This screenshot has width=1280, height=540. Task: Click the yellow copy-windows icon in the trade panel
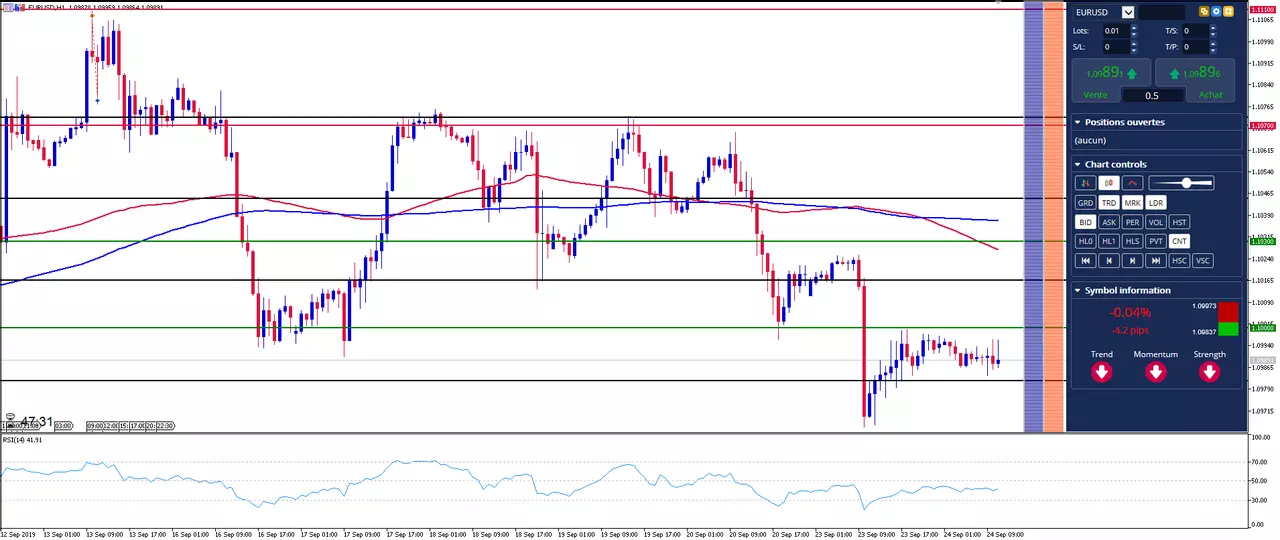pyautogui.click(x=1204, y=12)
